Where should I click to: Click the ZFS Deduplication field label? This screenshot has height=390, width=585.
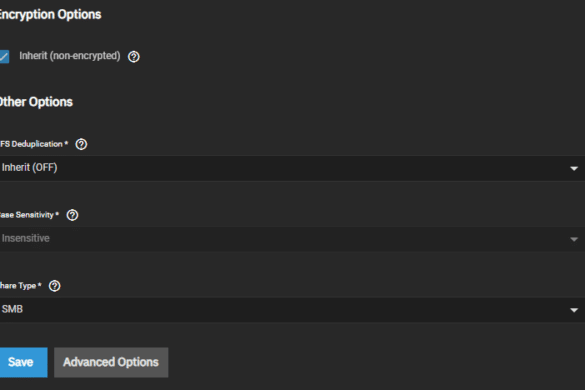pos(34,144)
